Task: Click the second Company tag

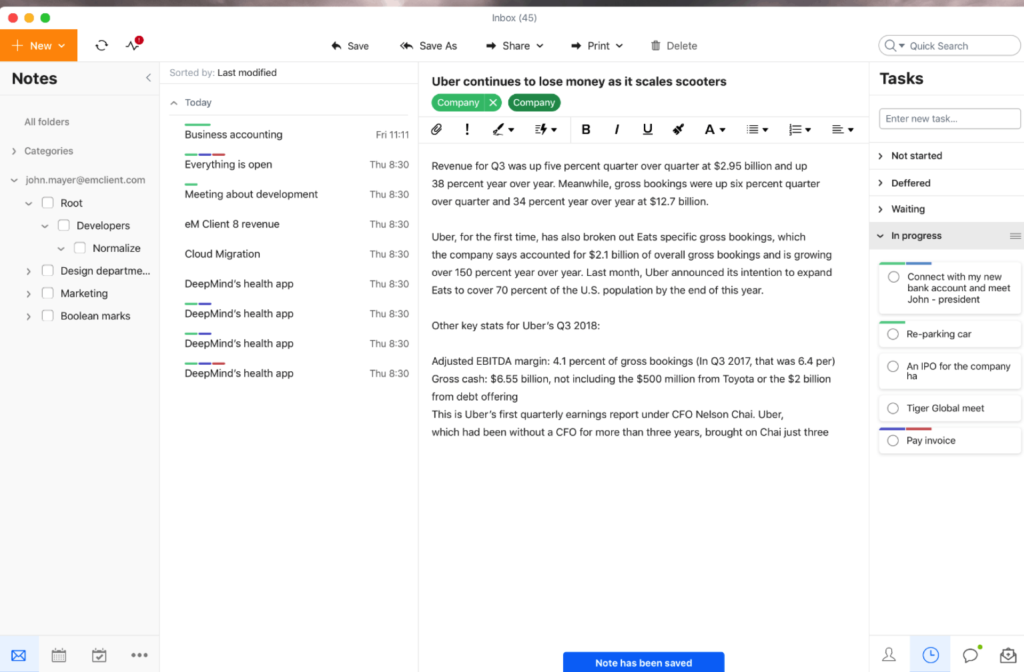Action: coord(534,103)
